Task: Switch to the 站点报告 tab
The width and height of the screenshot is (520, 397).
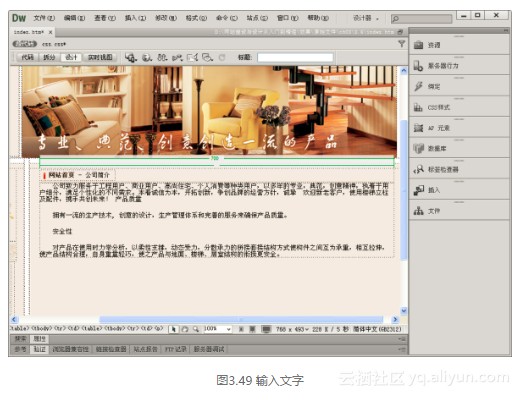Action: (145, 349)
